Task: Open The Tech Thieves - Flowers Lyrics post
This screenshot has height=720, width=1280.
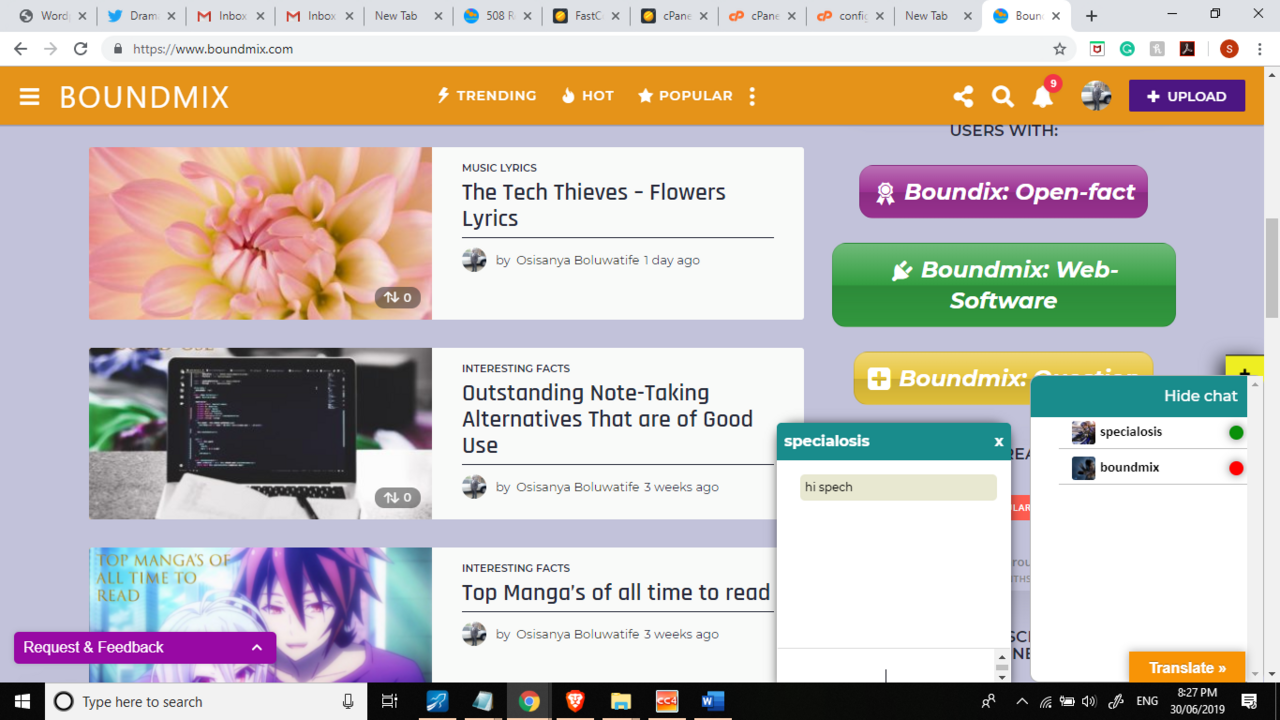Action: click(x=593, y=205)
